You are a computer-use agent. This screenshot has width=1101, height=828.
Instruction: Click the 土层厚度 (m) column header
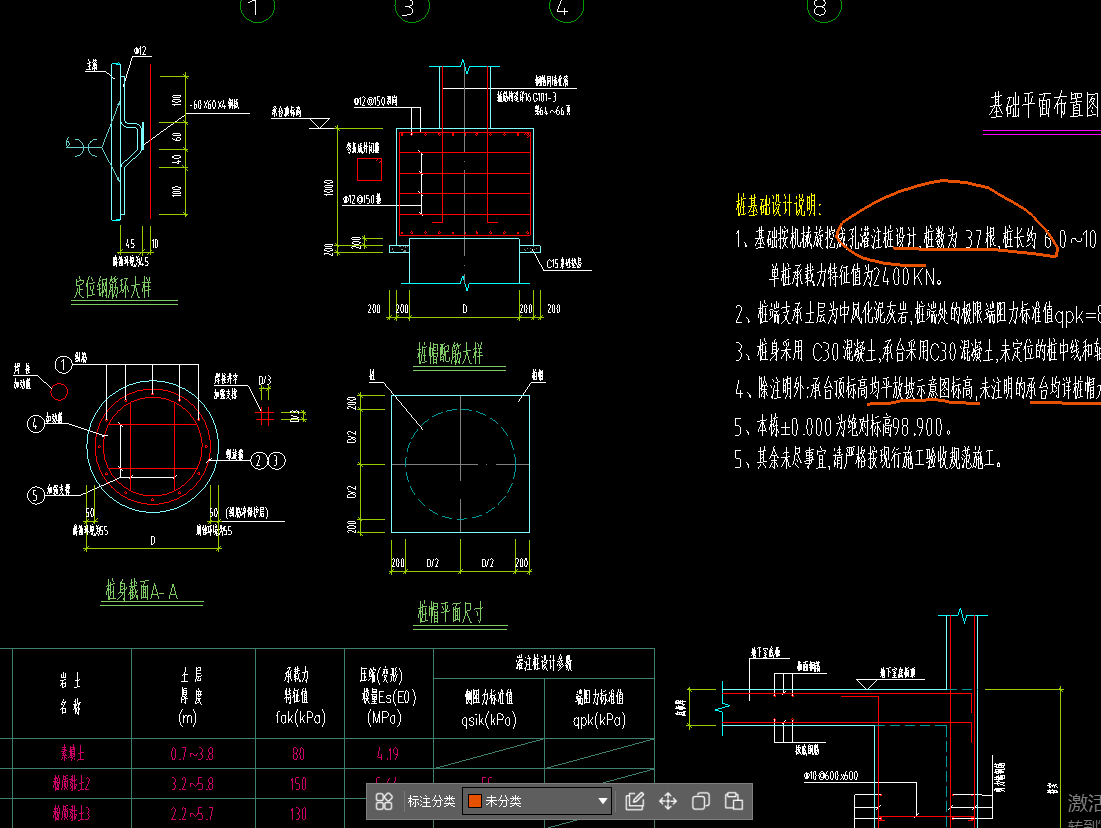191,696
